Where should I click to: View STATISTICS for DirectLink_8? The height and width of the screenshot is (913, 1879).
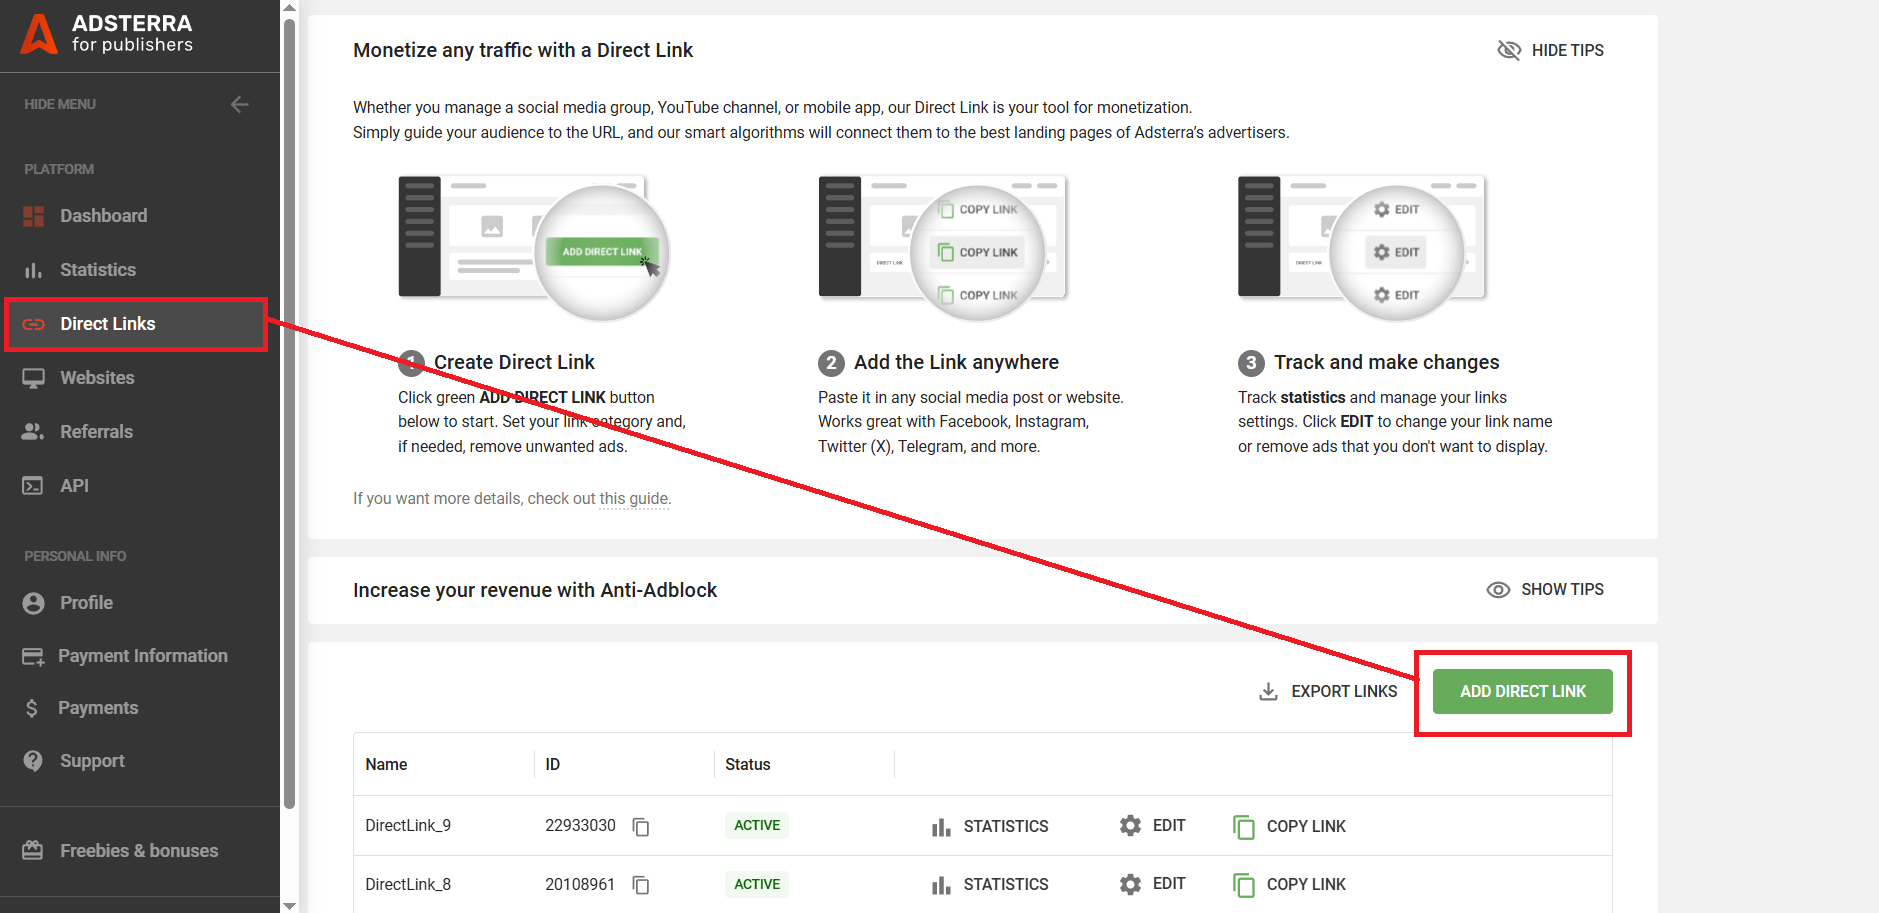pyautogui.click(x=990, y=885)
